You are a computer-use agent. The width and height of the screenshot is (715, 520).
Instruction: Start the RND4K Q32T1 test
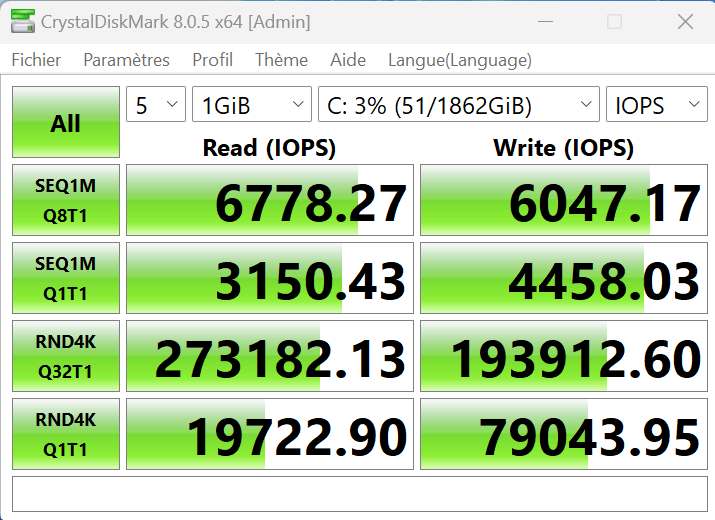pyautogui.click(x=66, y=356)
